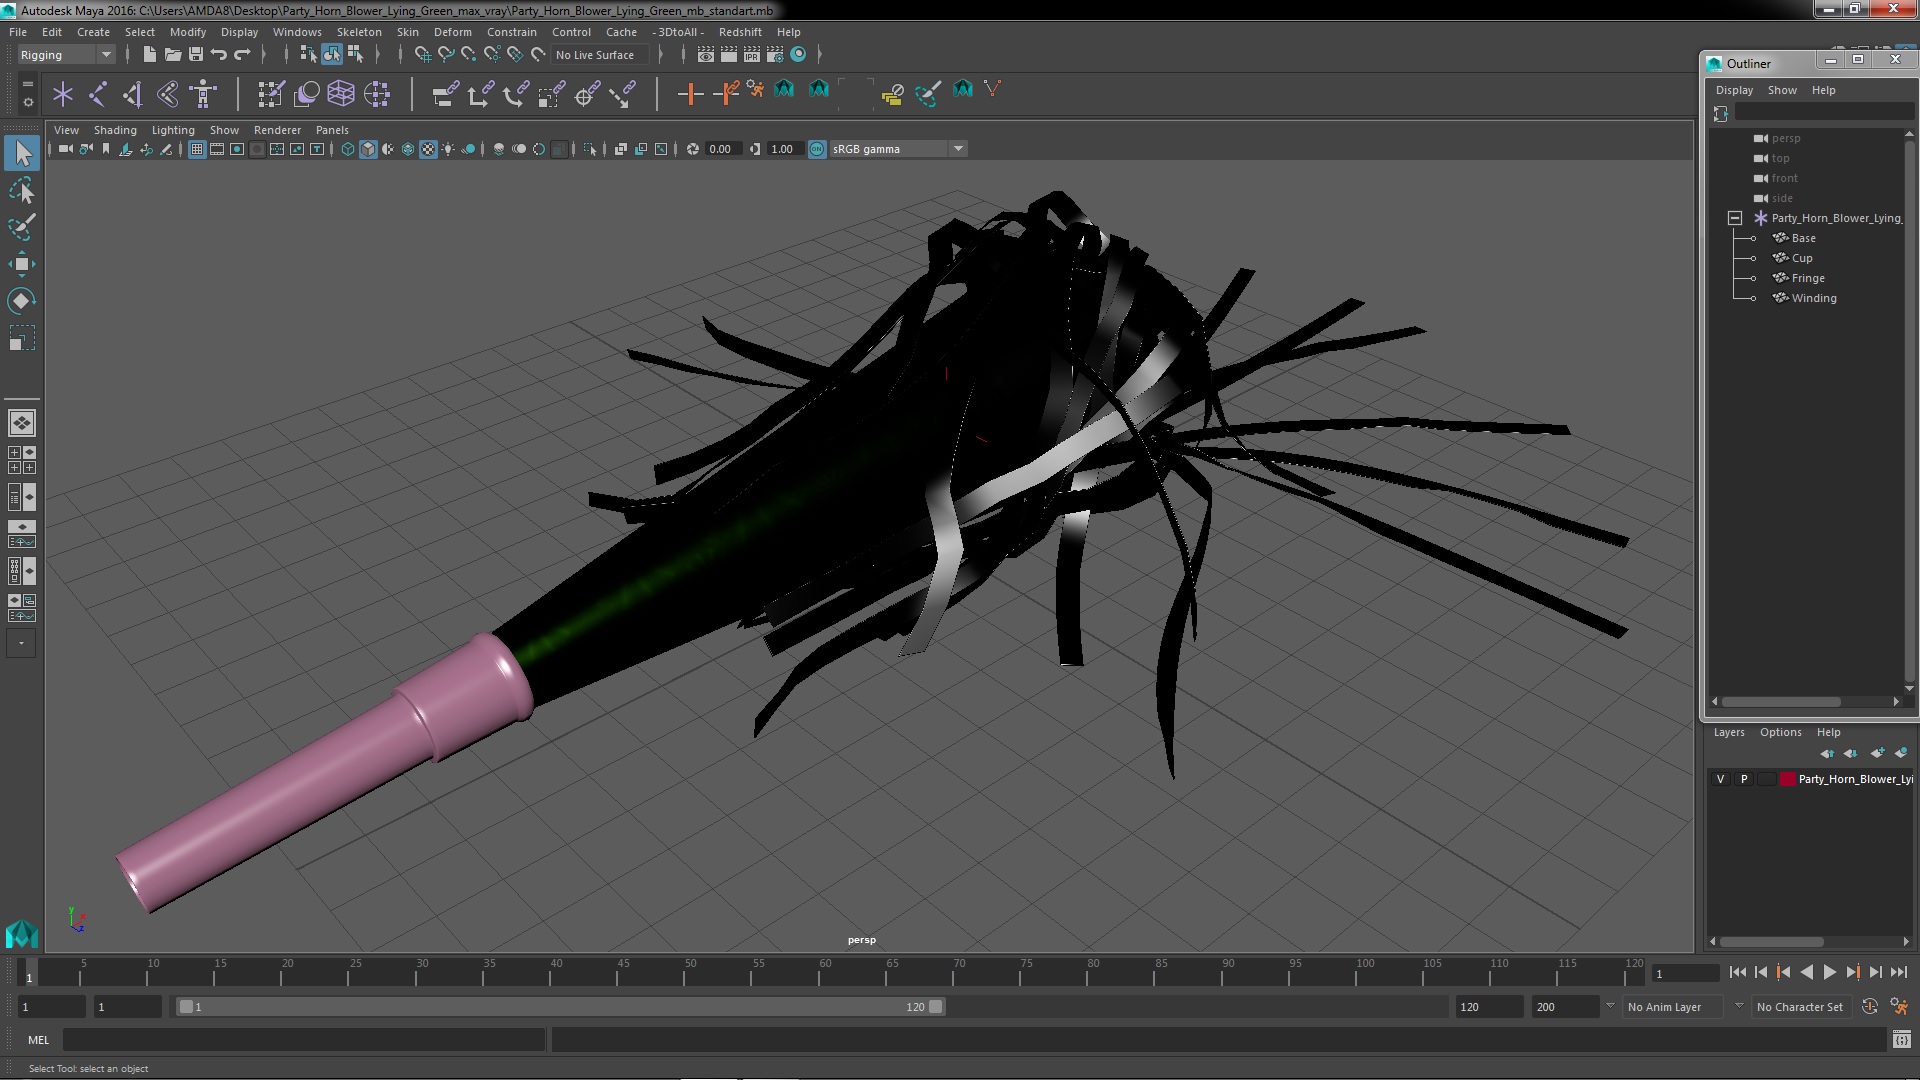The height and width of the screenshot is (1080, 1920).
Task: Toggle smooth shade all in viewport
Action: [x=368, y=149]
